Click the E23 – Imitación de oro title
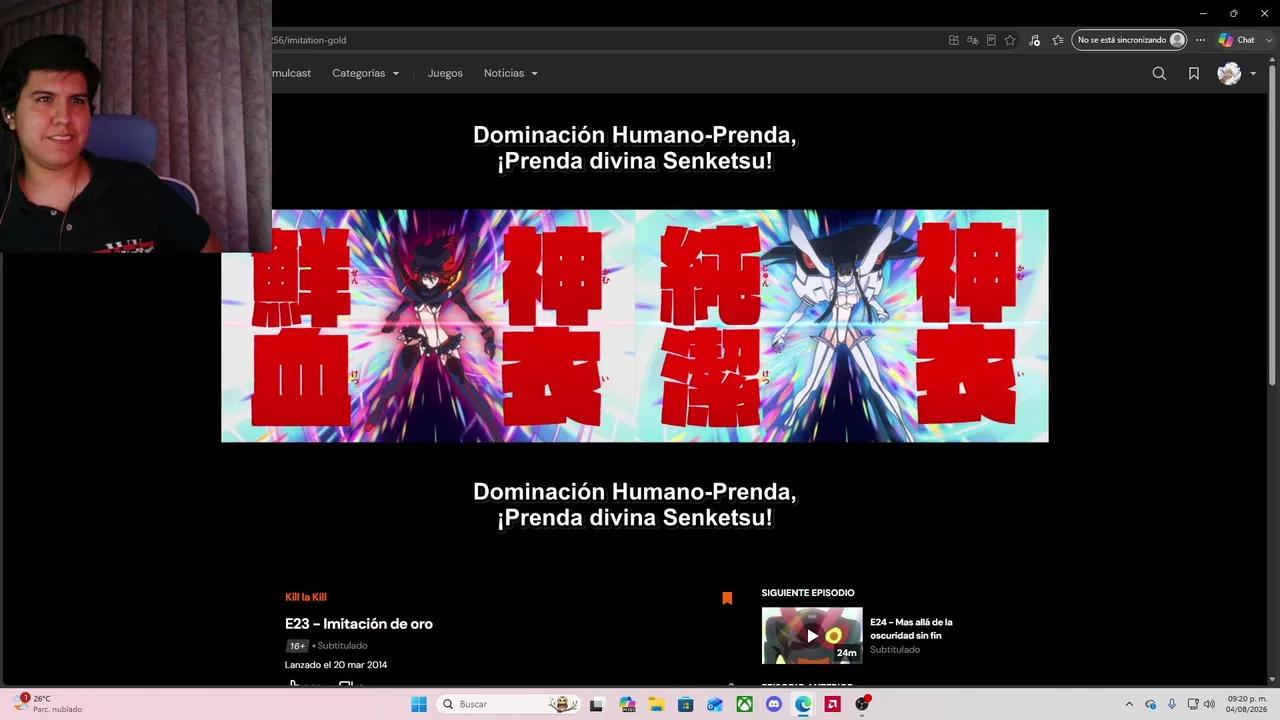The image size is (1280, 720). (x=359, y=624)
